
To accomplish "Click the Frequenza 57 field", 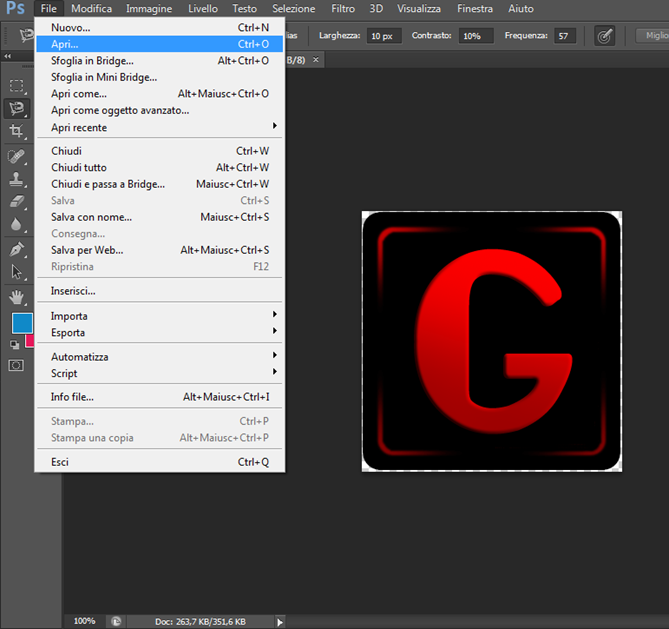I will (x=565, y=36).
